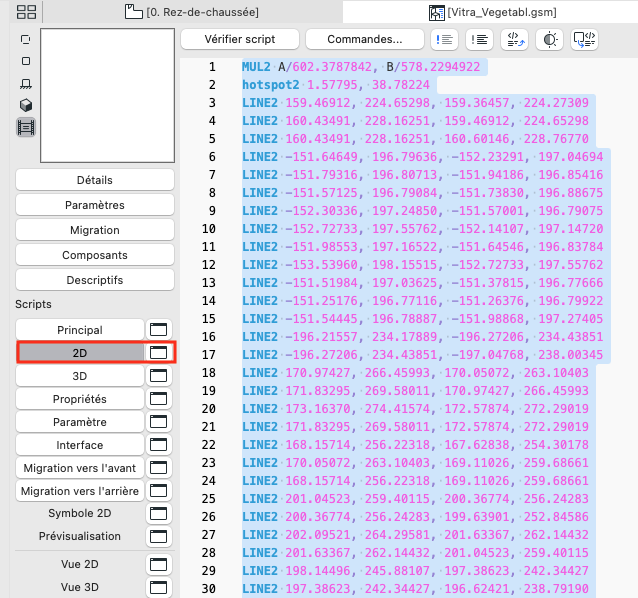Click the four-squares window grid icon

click(26, 12)
